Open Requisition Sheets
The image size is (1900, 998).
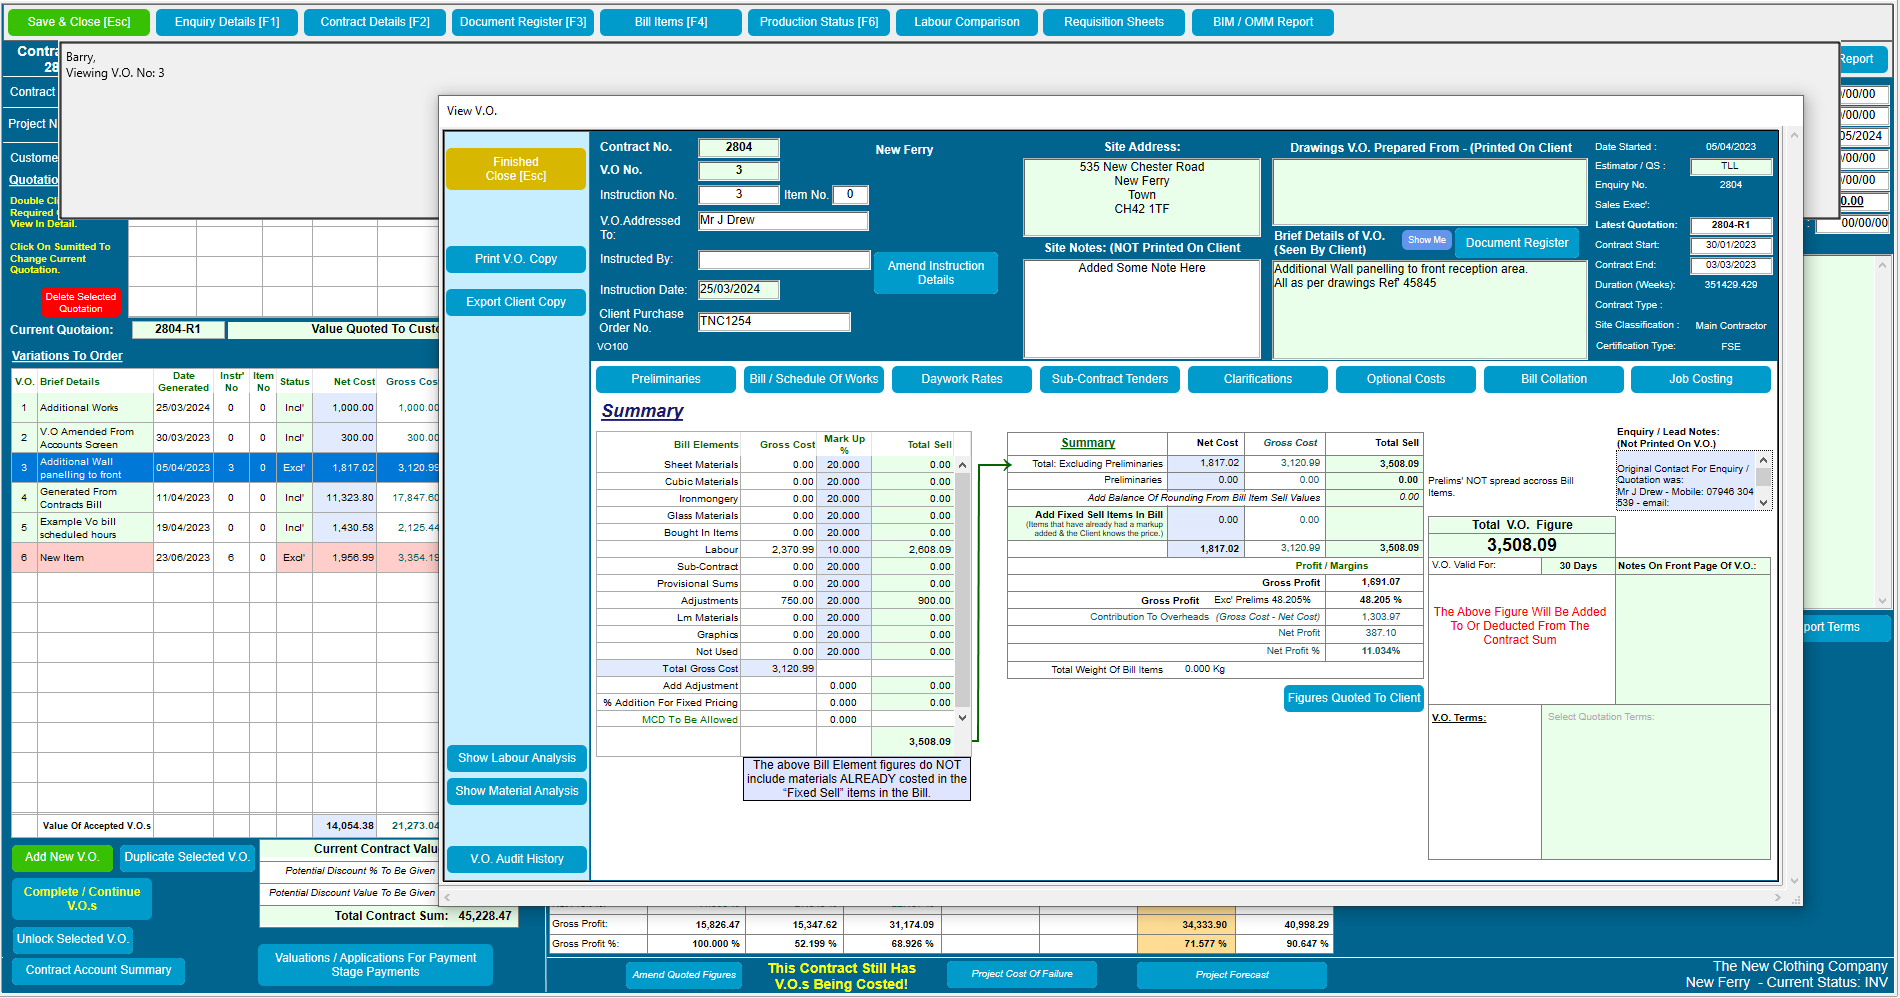pos(1113,22)
